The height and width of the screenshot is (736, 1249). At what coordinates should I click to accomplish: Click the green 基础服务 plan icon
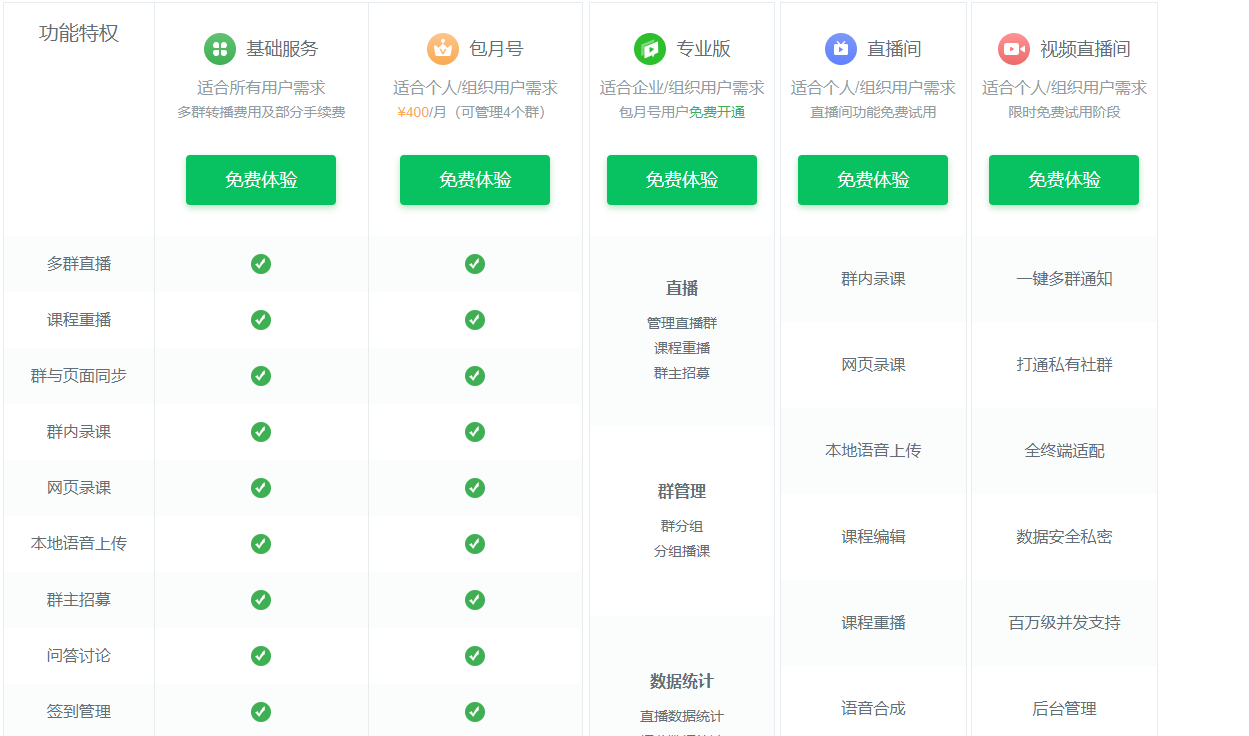[220, 49]
